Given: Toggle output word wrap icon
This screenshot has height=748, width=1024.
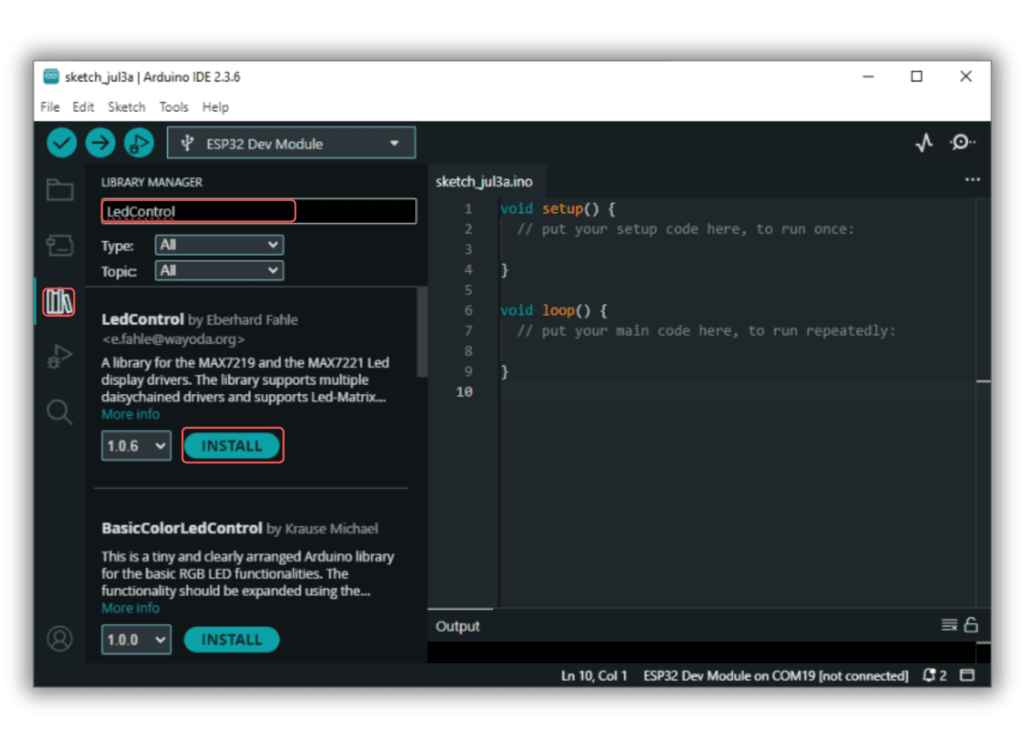Looking at the screenshot, I should tap(949, 625).
